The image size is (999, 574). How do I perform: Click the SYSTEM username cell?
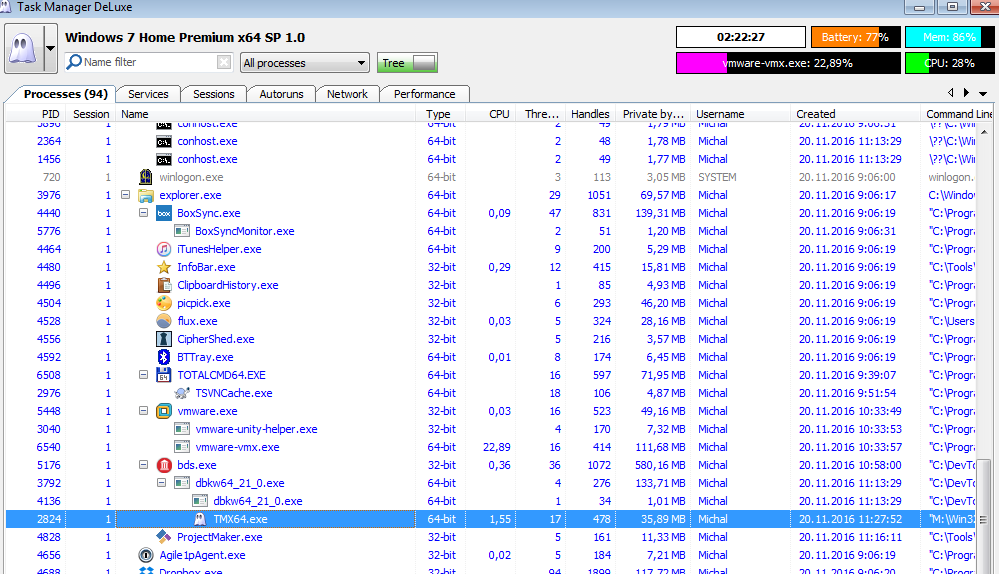pos(717,177)
